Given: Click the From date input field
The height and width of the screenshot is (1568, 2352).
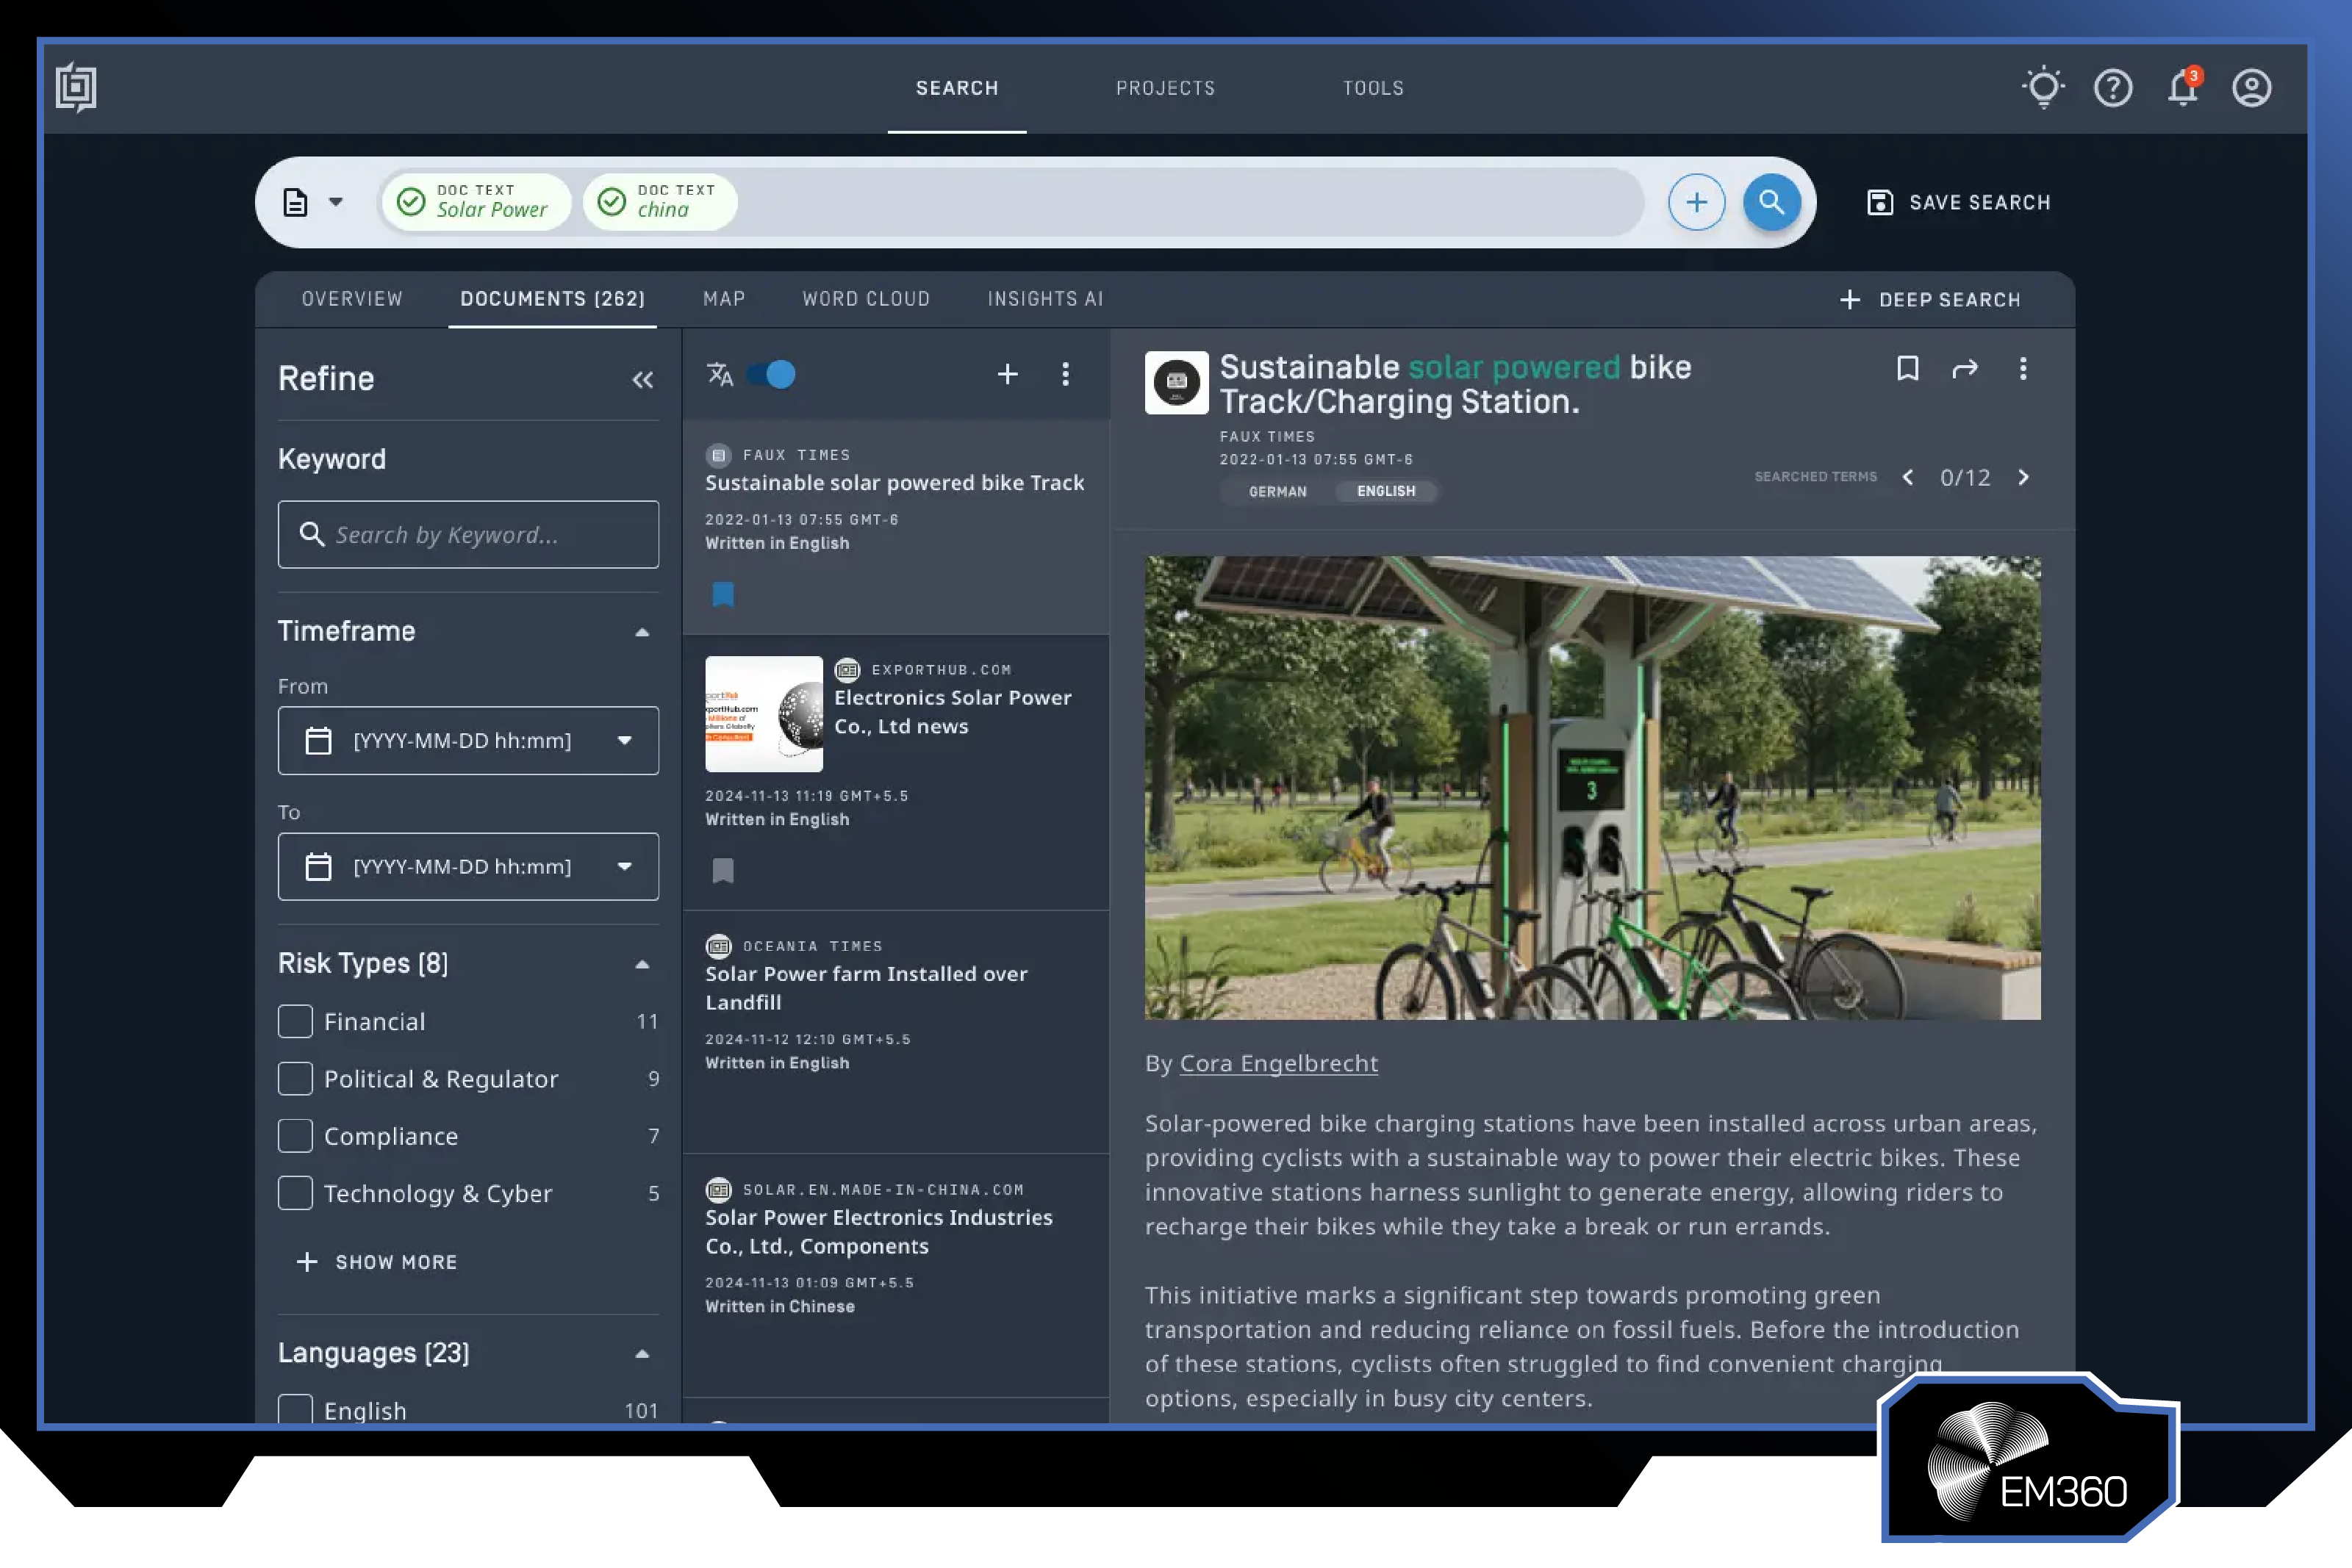Looking at the screenshot, I should pos(468,741).
